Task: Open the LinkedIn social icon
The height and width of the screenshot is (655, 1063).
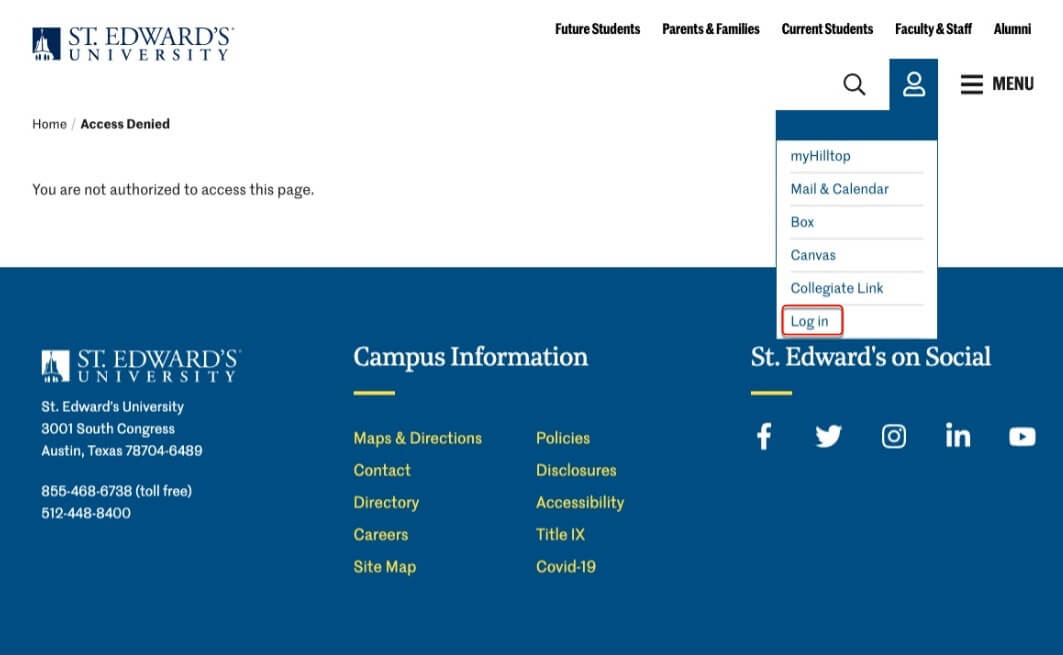Action: (958, 436)
